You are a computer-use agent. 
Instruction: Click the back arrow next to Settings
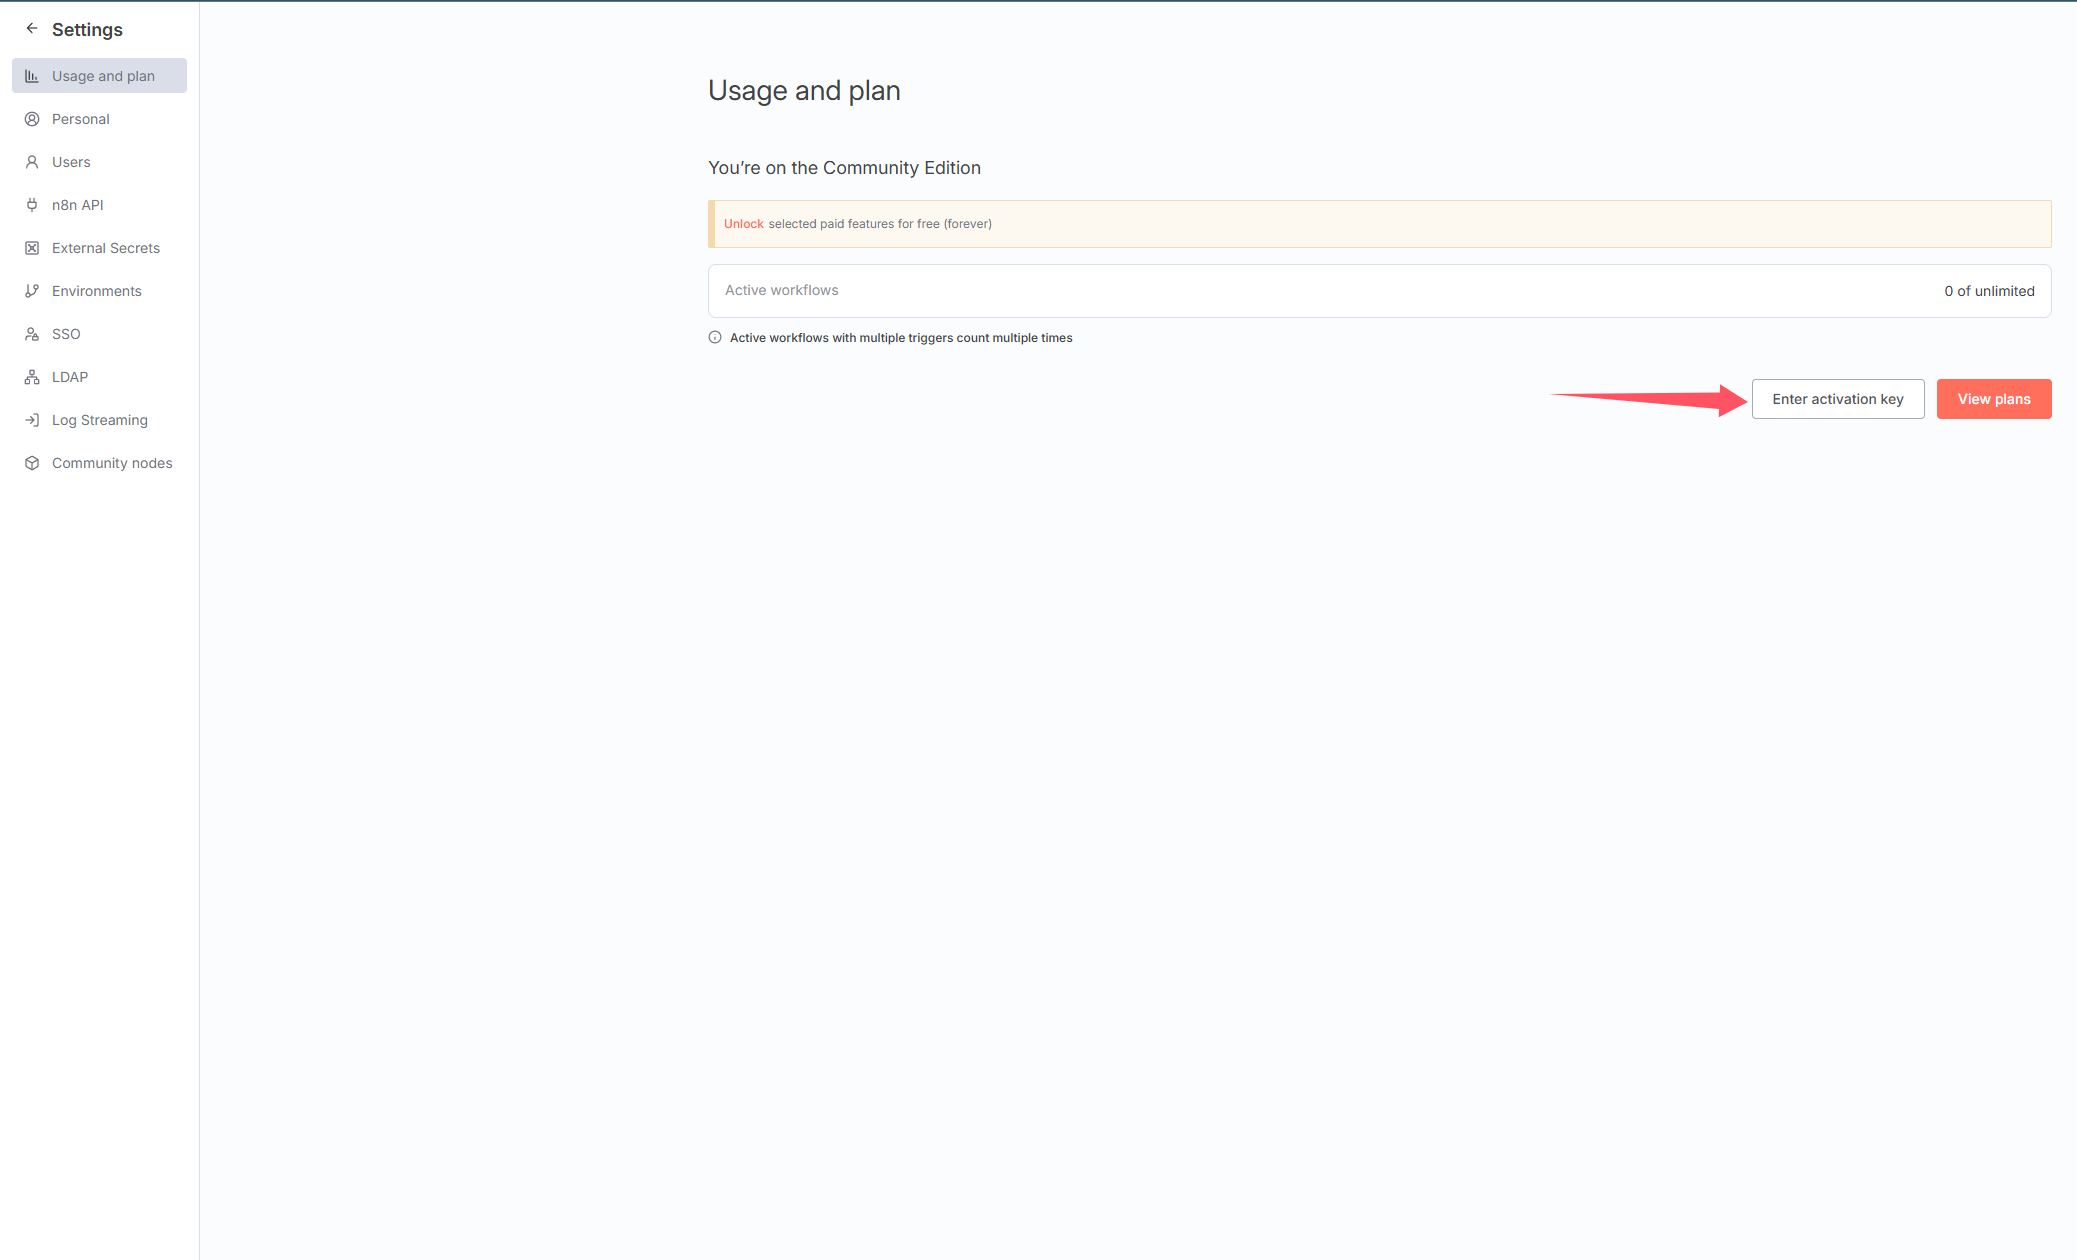32,29
